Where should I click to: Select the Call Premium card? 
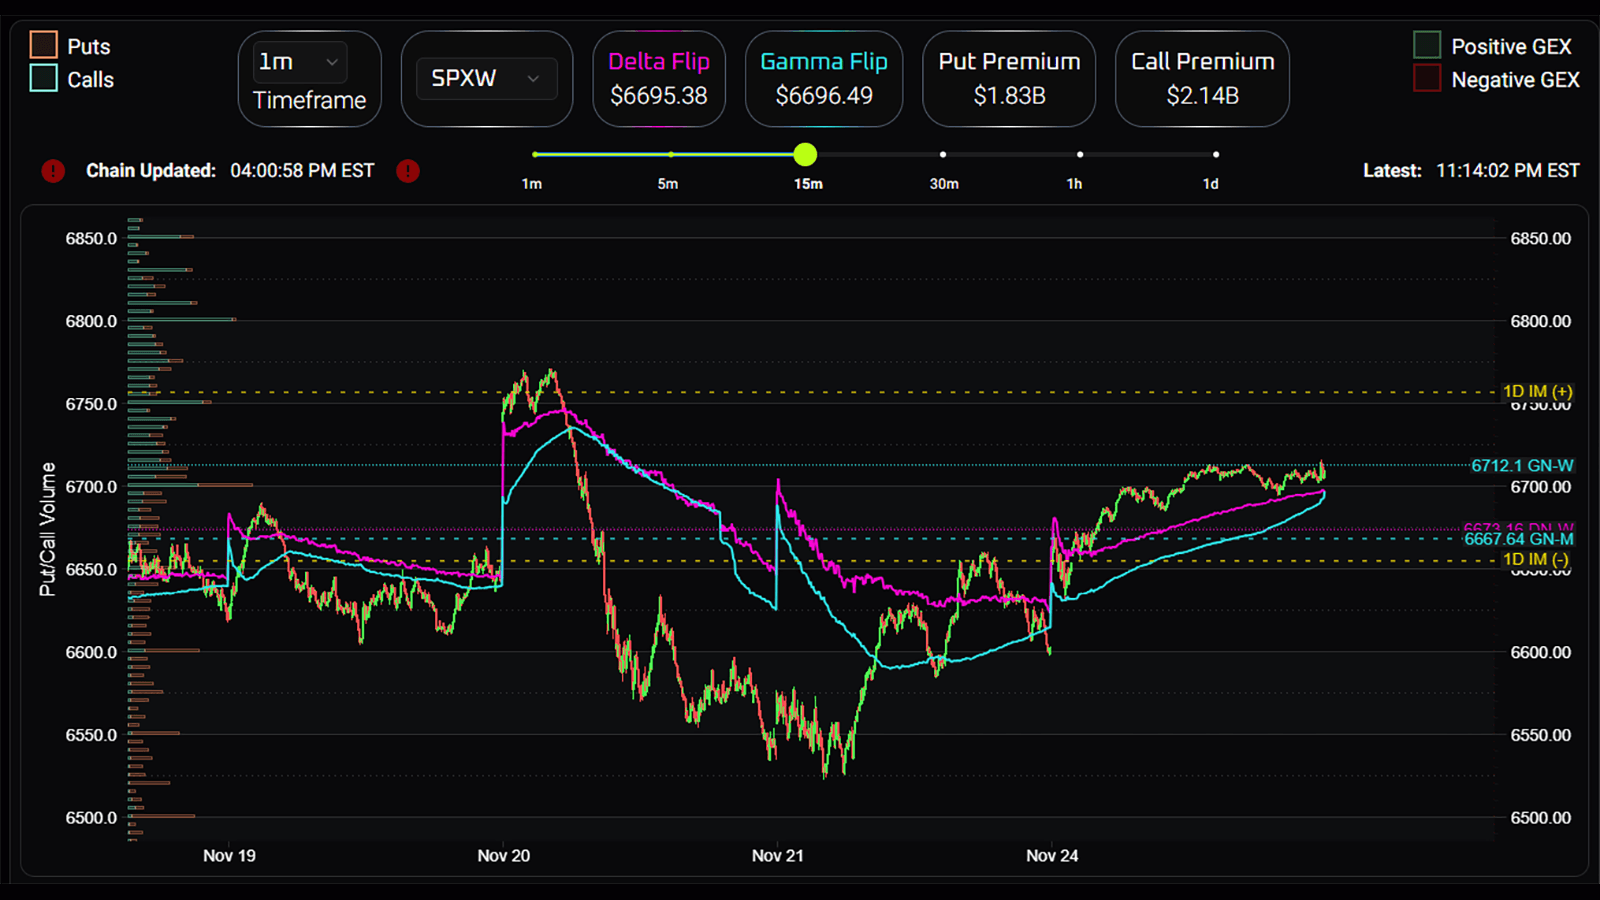click(x=1202, y=78)
